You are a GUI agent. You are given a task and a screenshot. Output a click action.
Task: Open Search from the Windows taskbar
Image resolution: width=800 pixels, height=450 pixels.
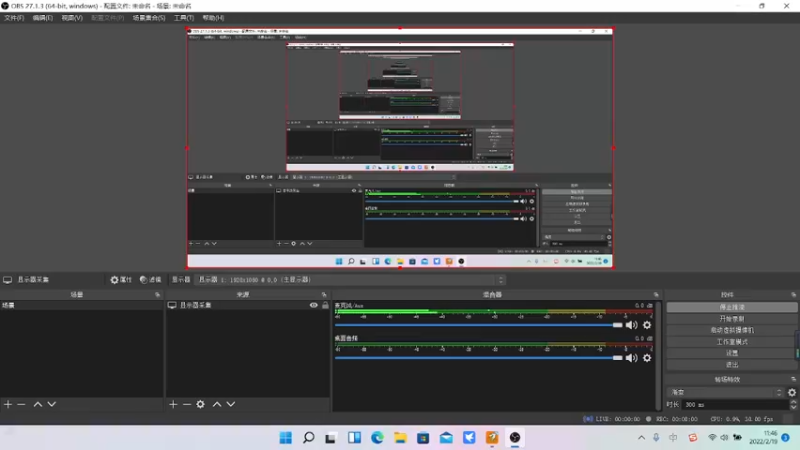309,437
